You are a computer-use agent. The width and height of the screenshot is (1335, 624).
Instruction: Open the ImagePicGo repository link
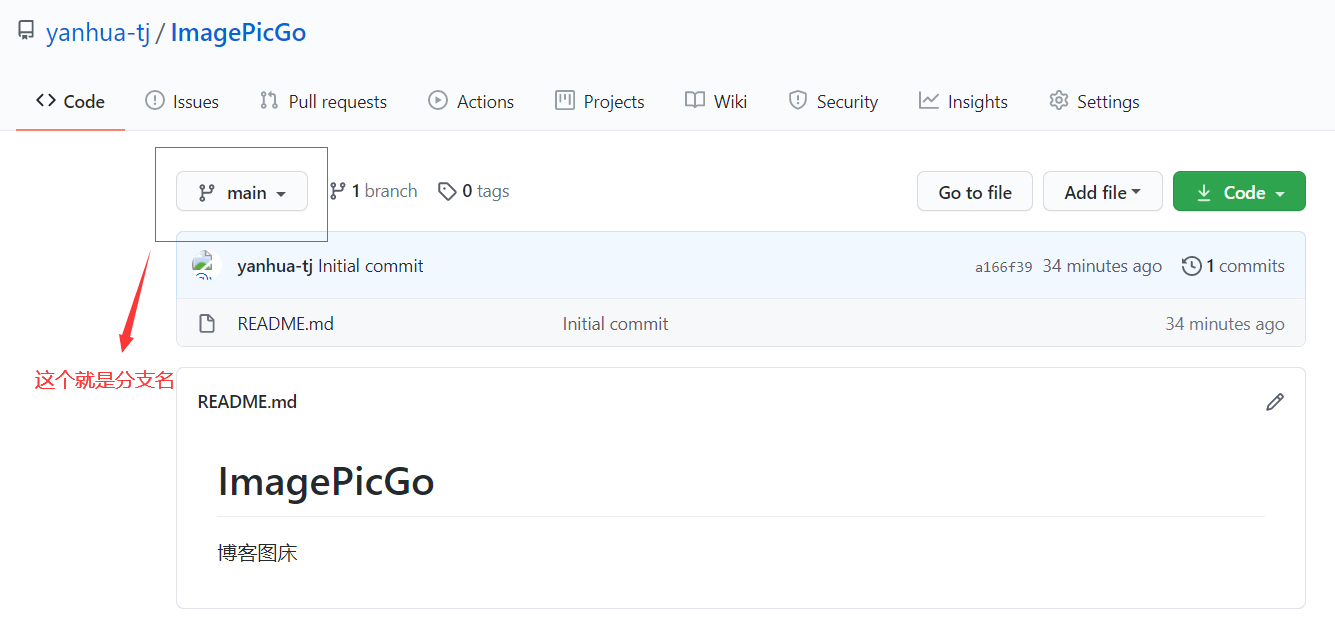pyautogui.click(x=238, y=33)
